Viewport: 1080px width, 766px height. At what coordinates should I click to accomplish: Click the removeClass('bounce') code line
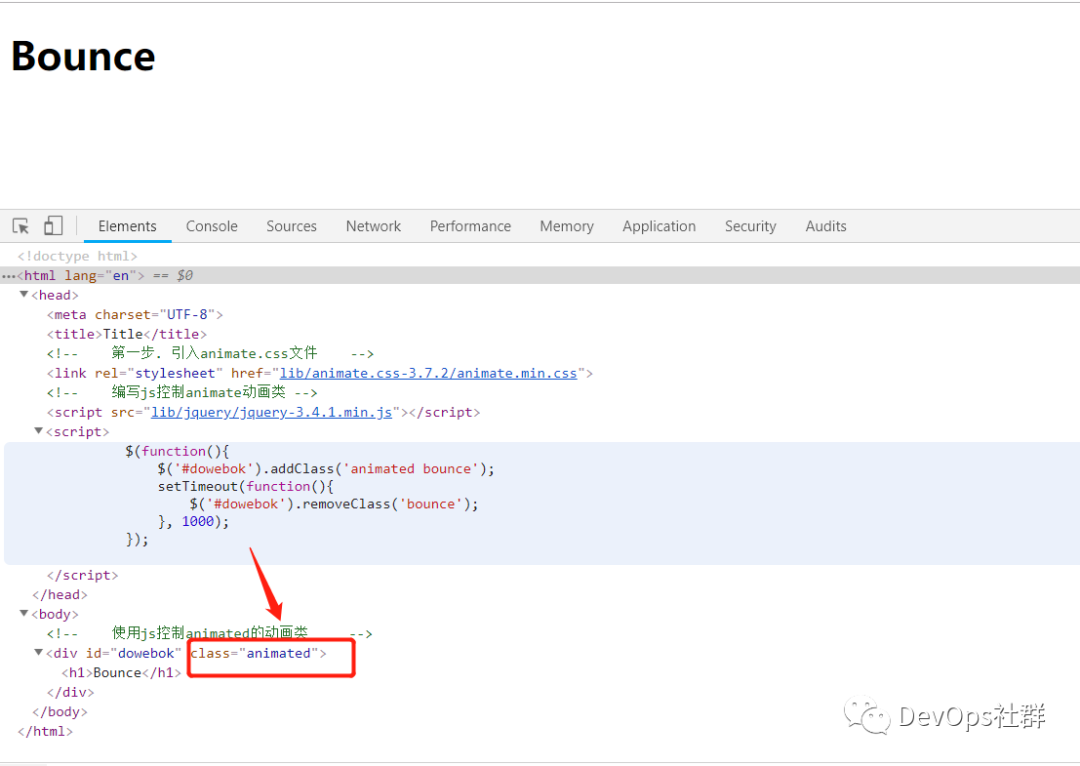point(333,504)
